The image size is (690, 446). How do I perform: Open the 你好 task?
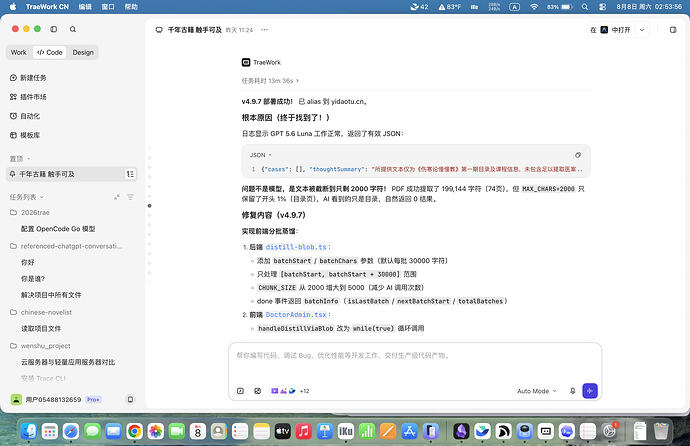28,263
